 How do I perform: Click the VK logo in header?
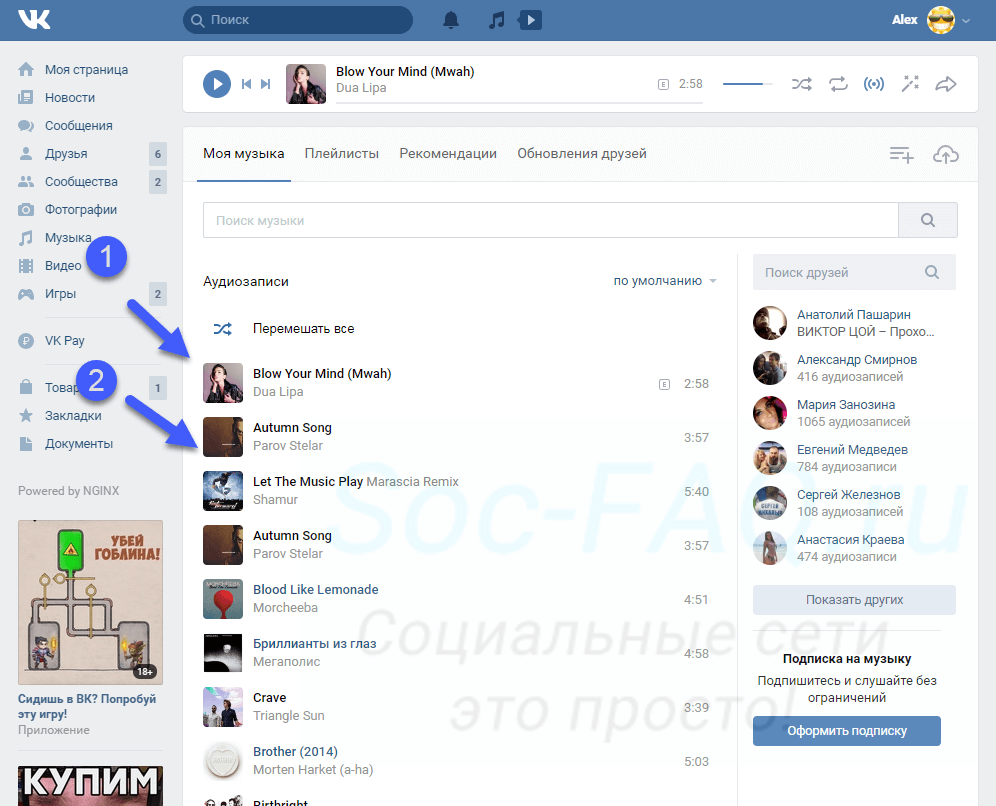click(x=34, y=20)
